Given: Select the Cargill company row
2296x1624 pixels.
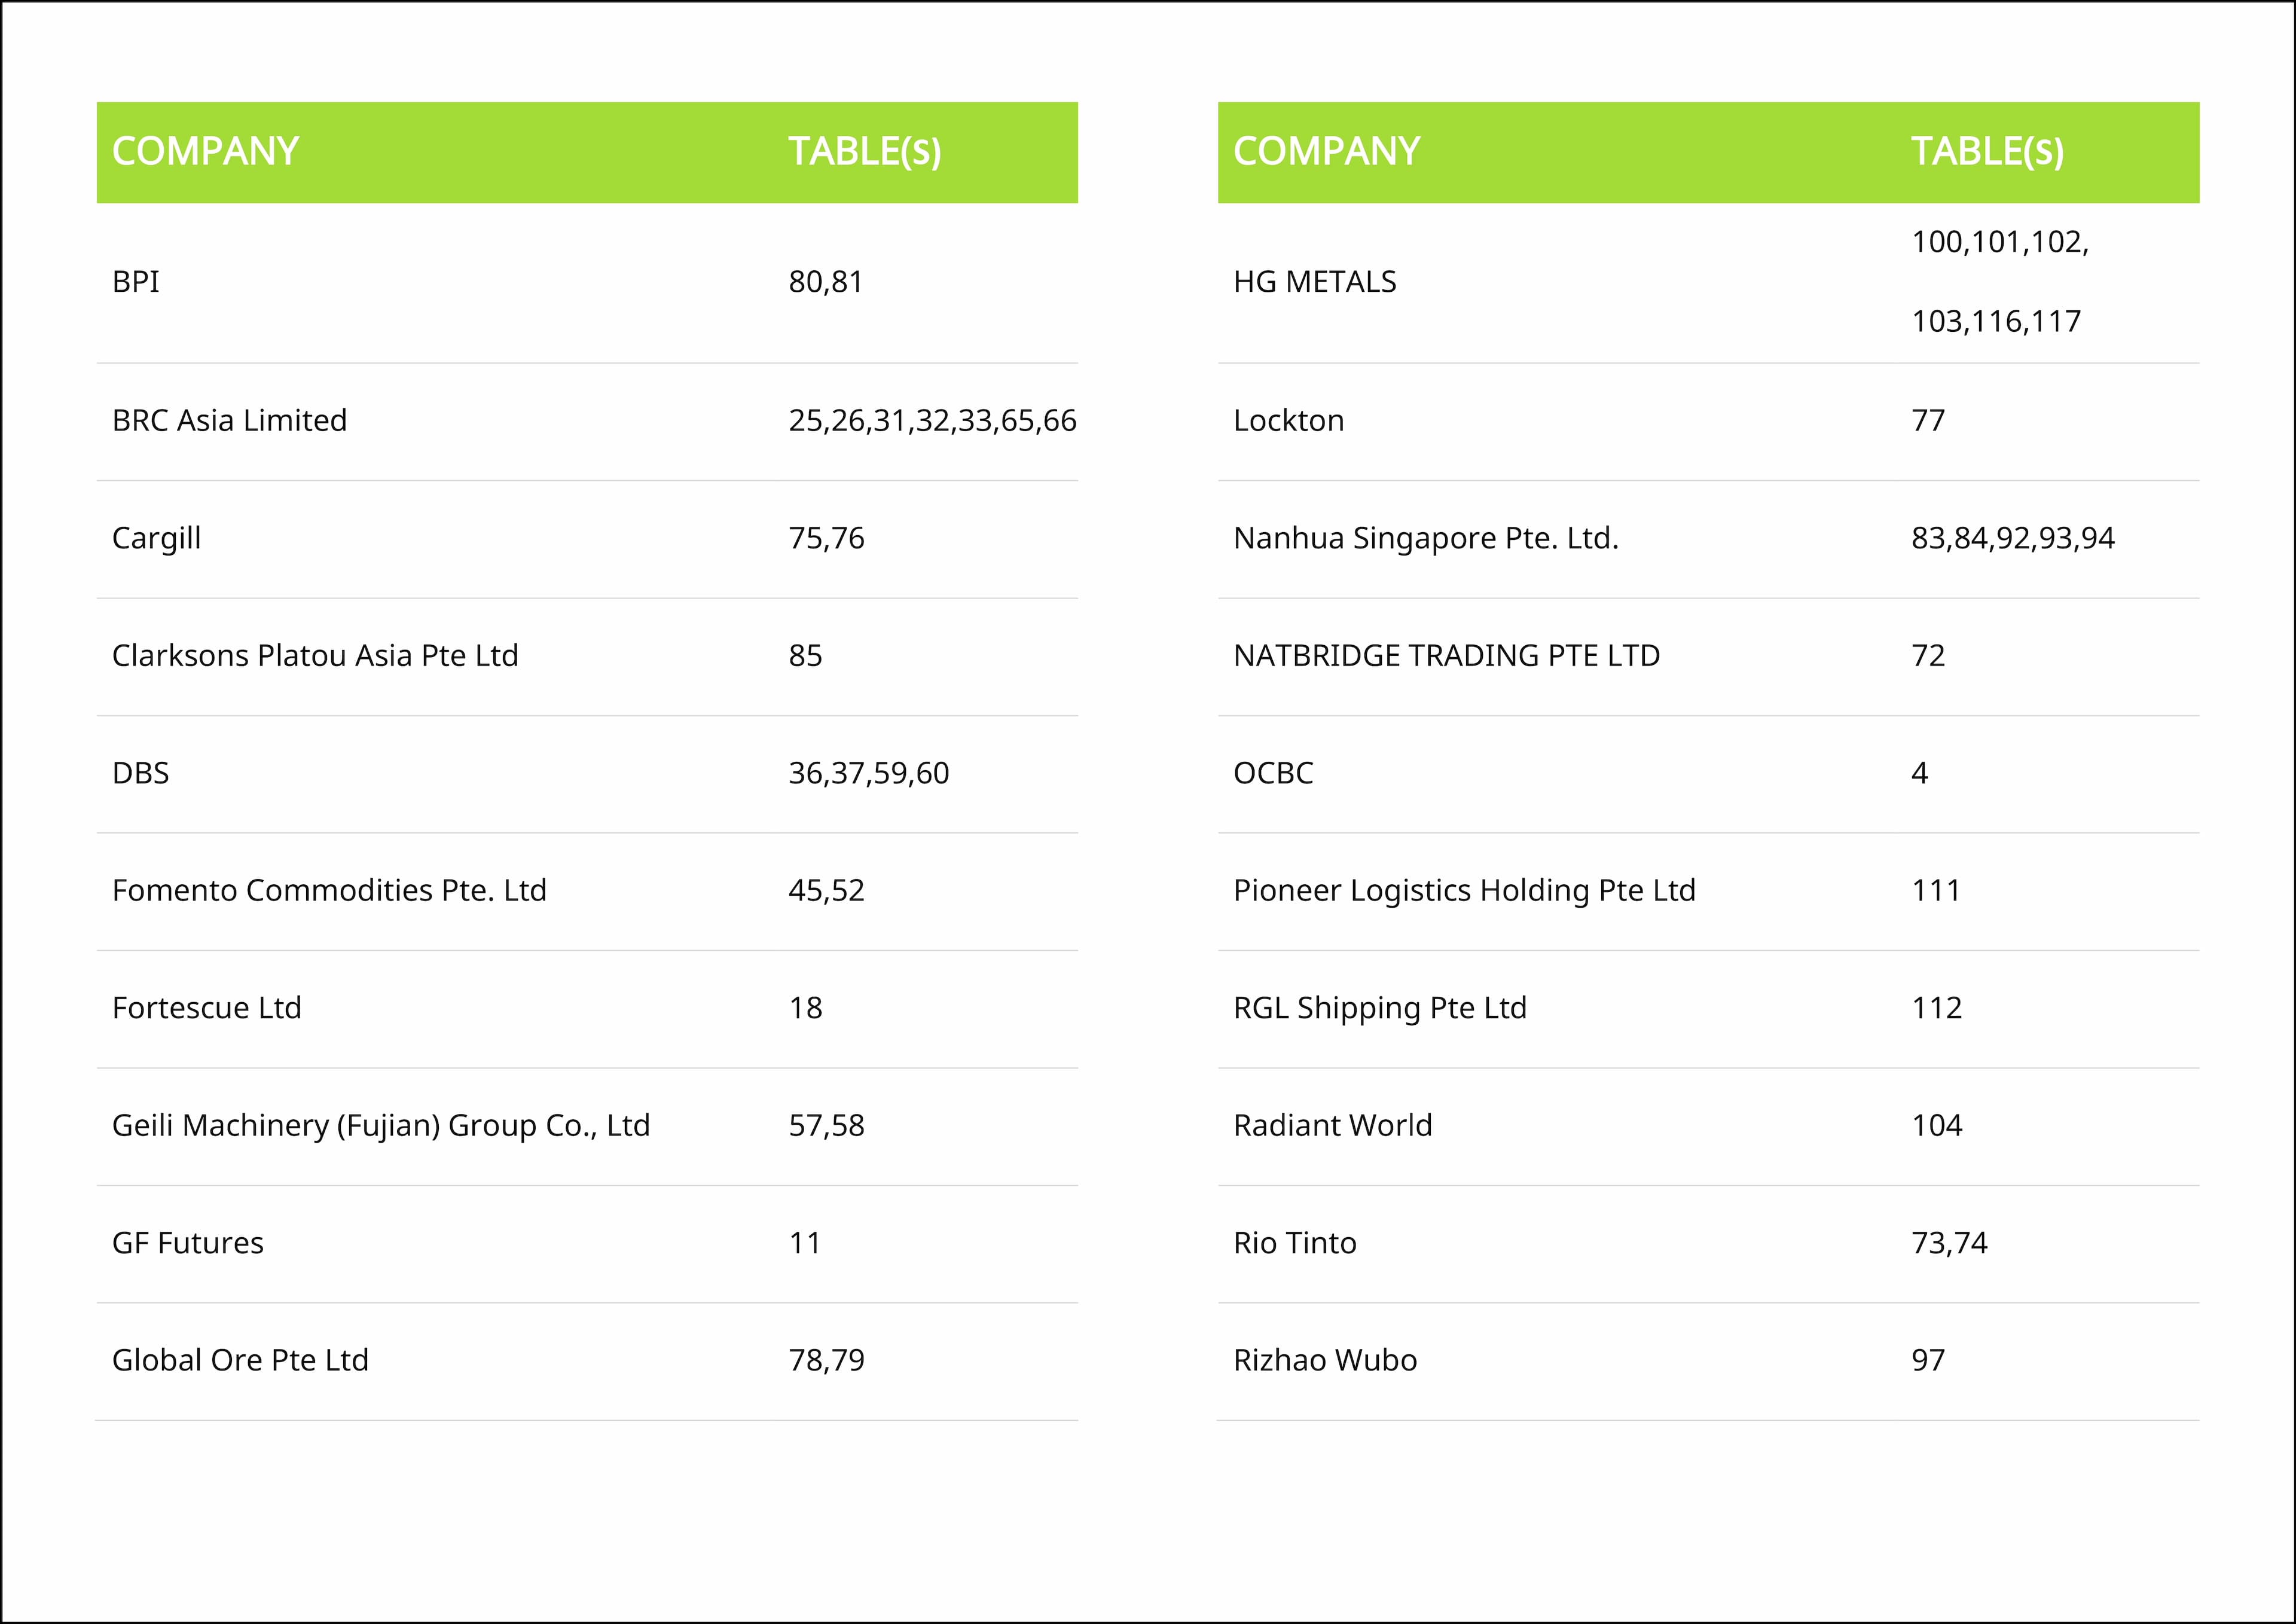Looking at the screenshot, I should coord(587,539).
